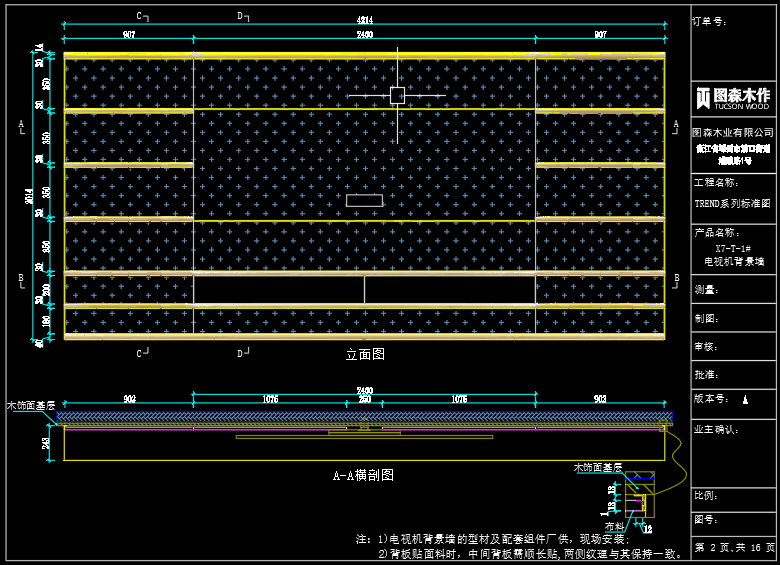Click the crosshair pickbox in the elevation
The height and width of the screenshot is (565, 780).
point(397,95)
